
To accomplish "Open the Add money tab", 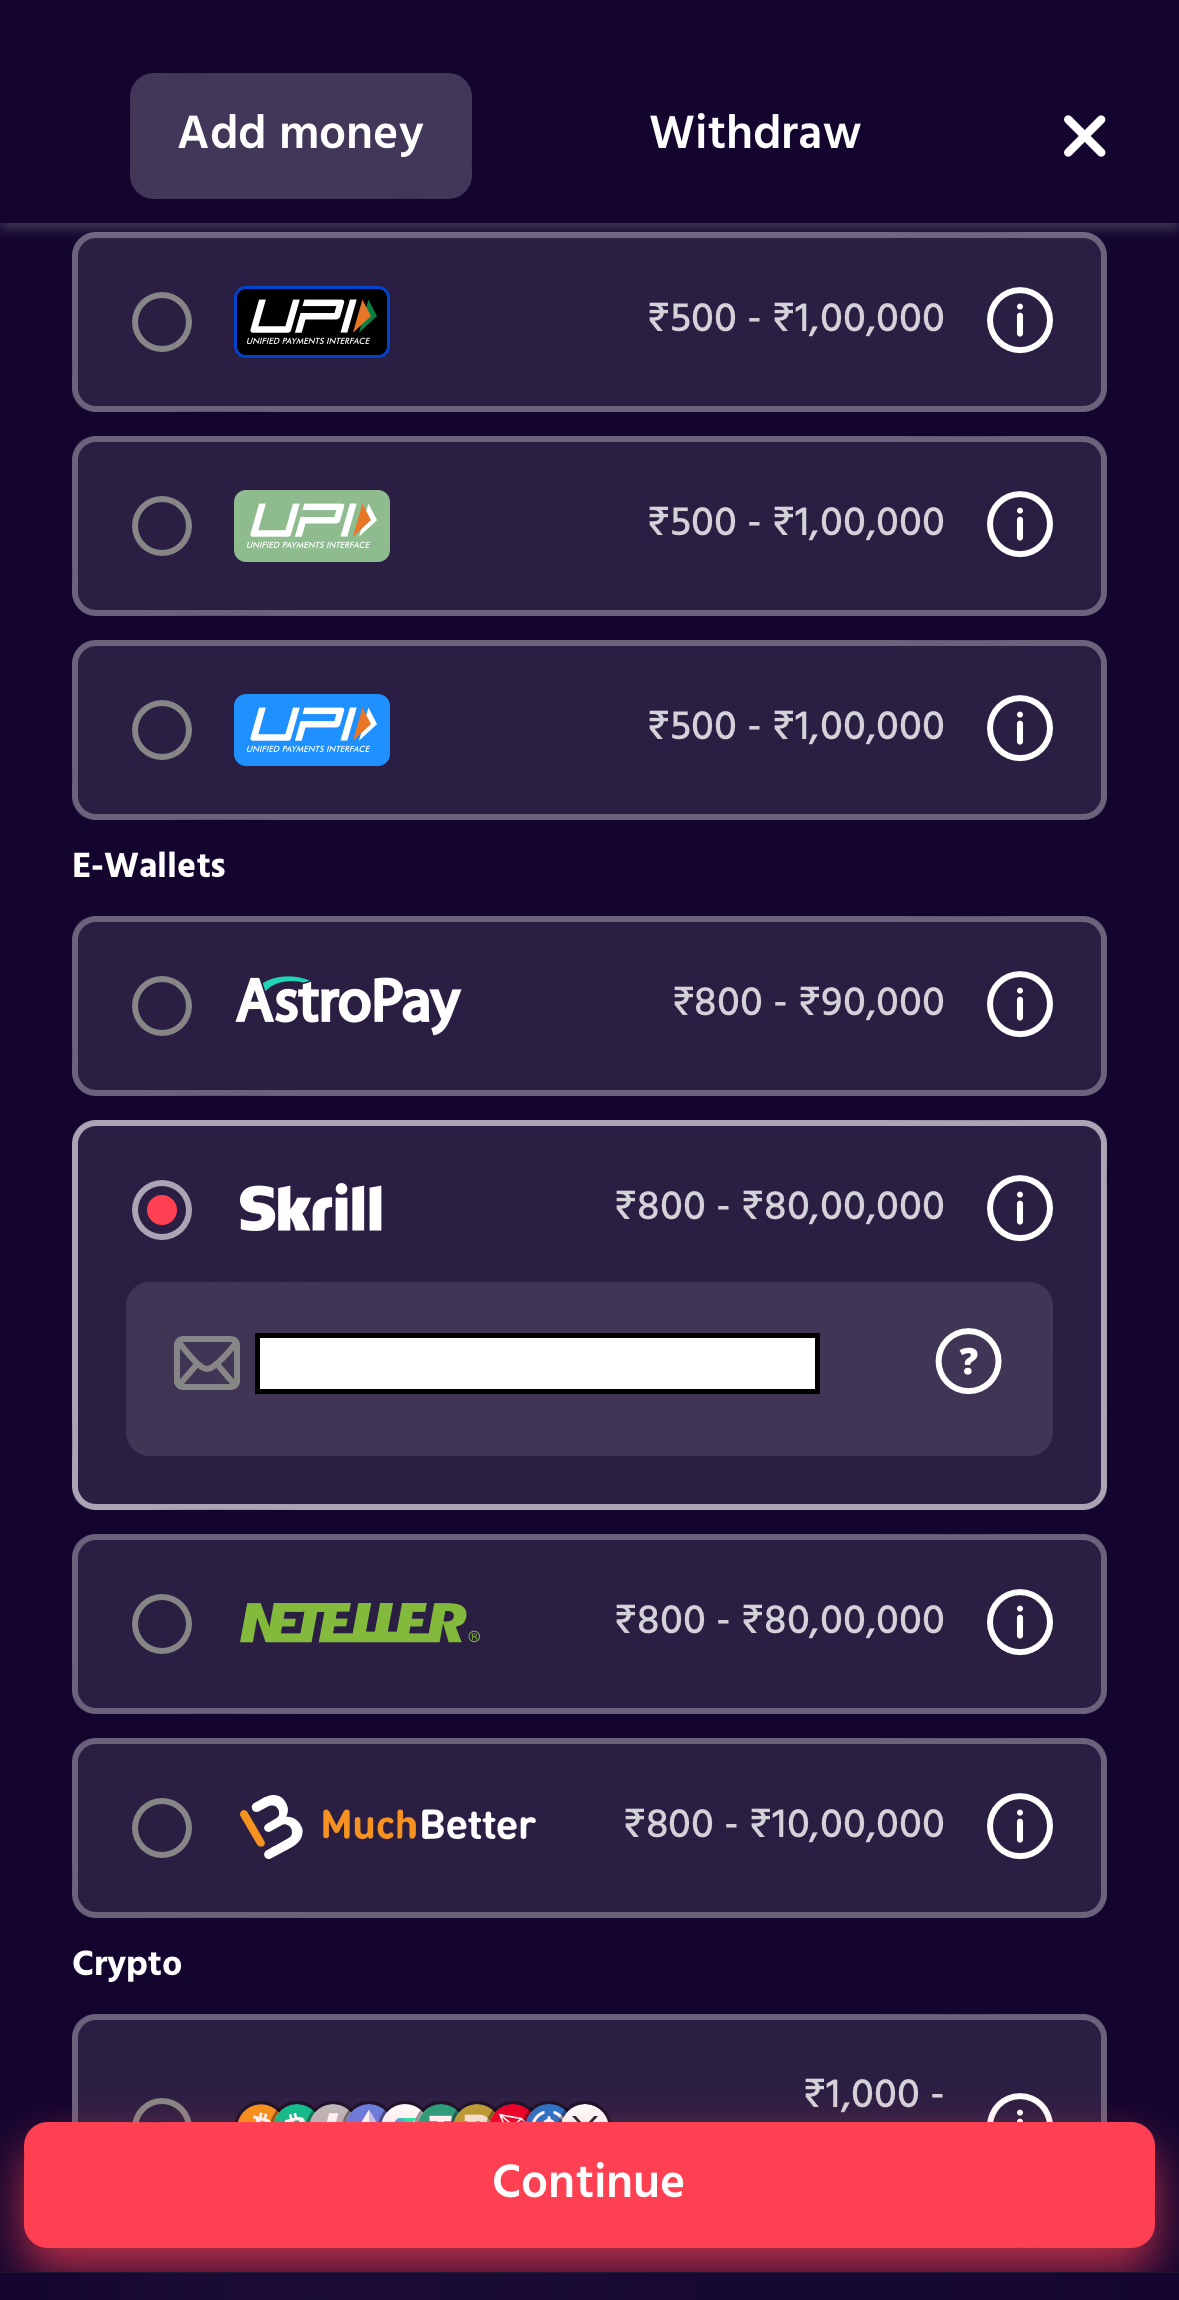I will pos(300,133).
